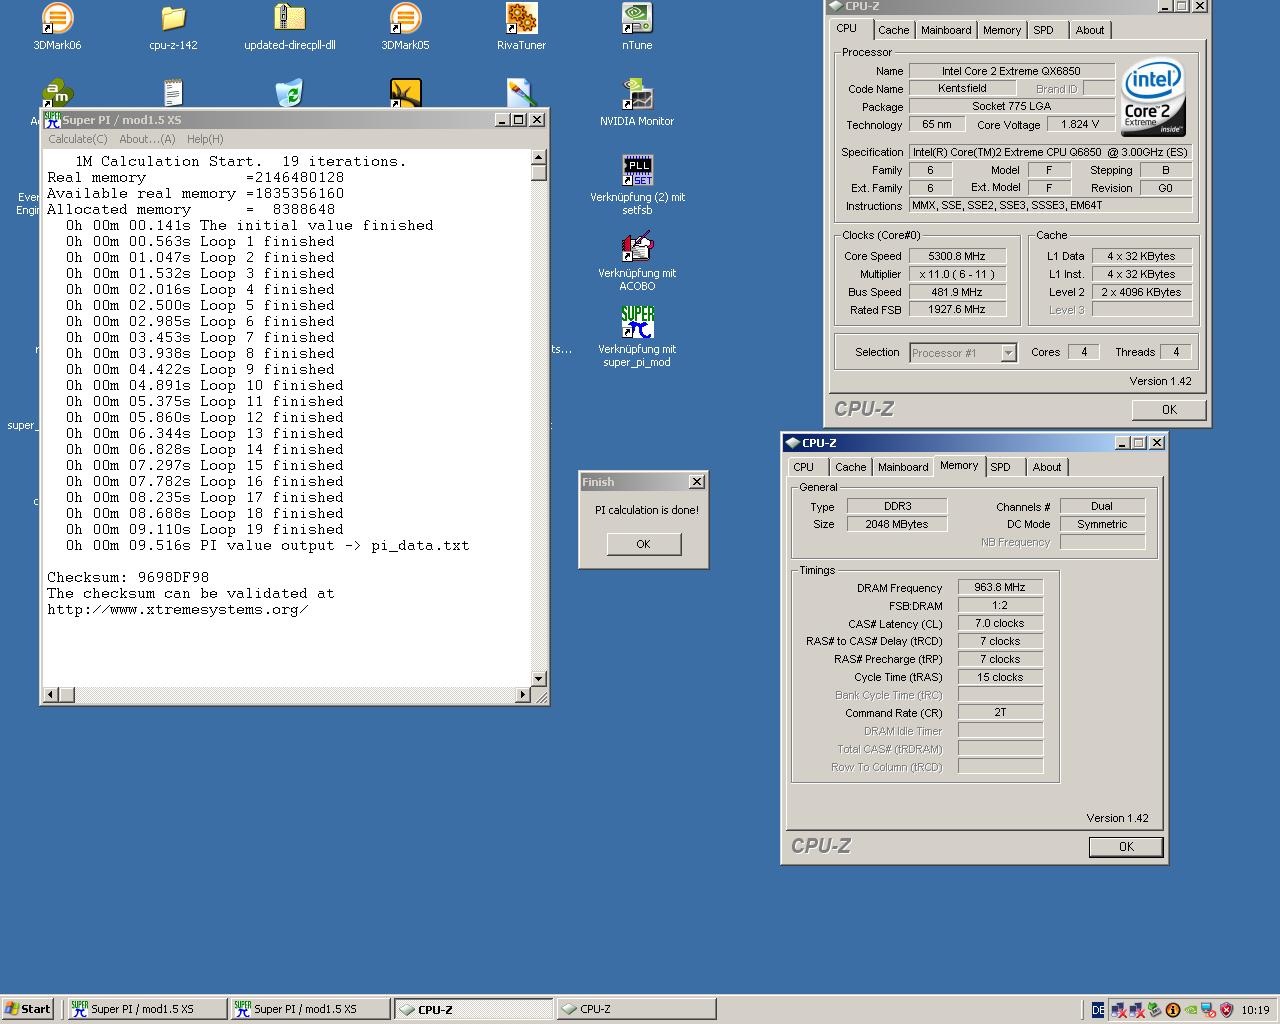
Task: Click the Super PI horizontal scrollbar right arrow
Action: click(x=522, y=694)
